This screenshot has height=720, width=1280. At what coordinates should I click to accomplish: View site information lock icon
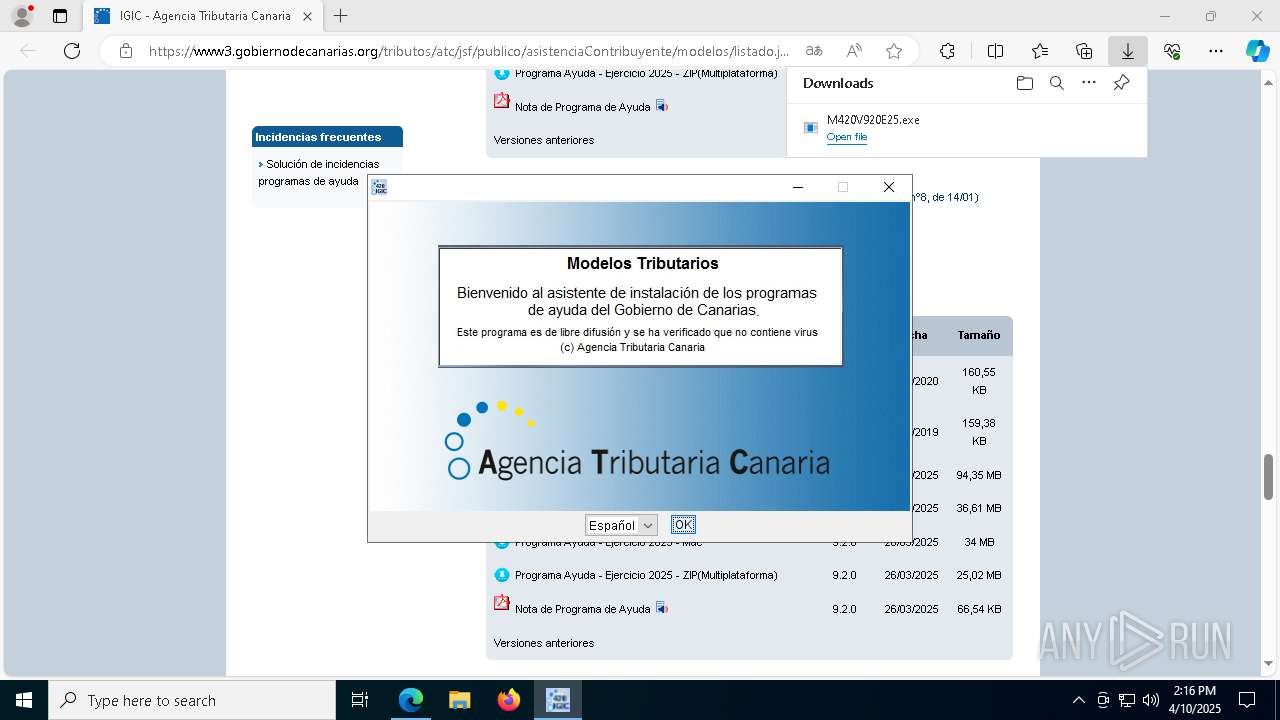126,51
